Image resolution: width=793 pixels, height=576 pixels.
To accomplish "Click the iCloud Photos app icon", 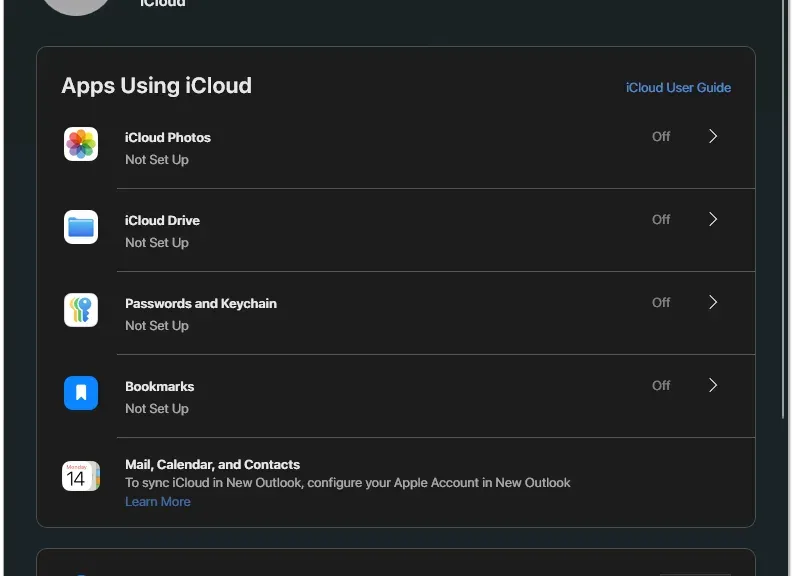I will click(x=81, y=144).
